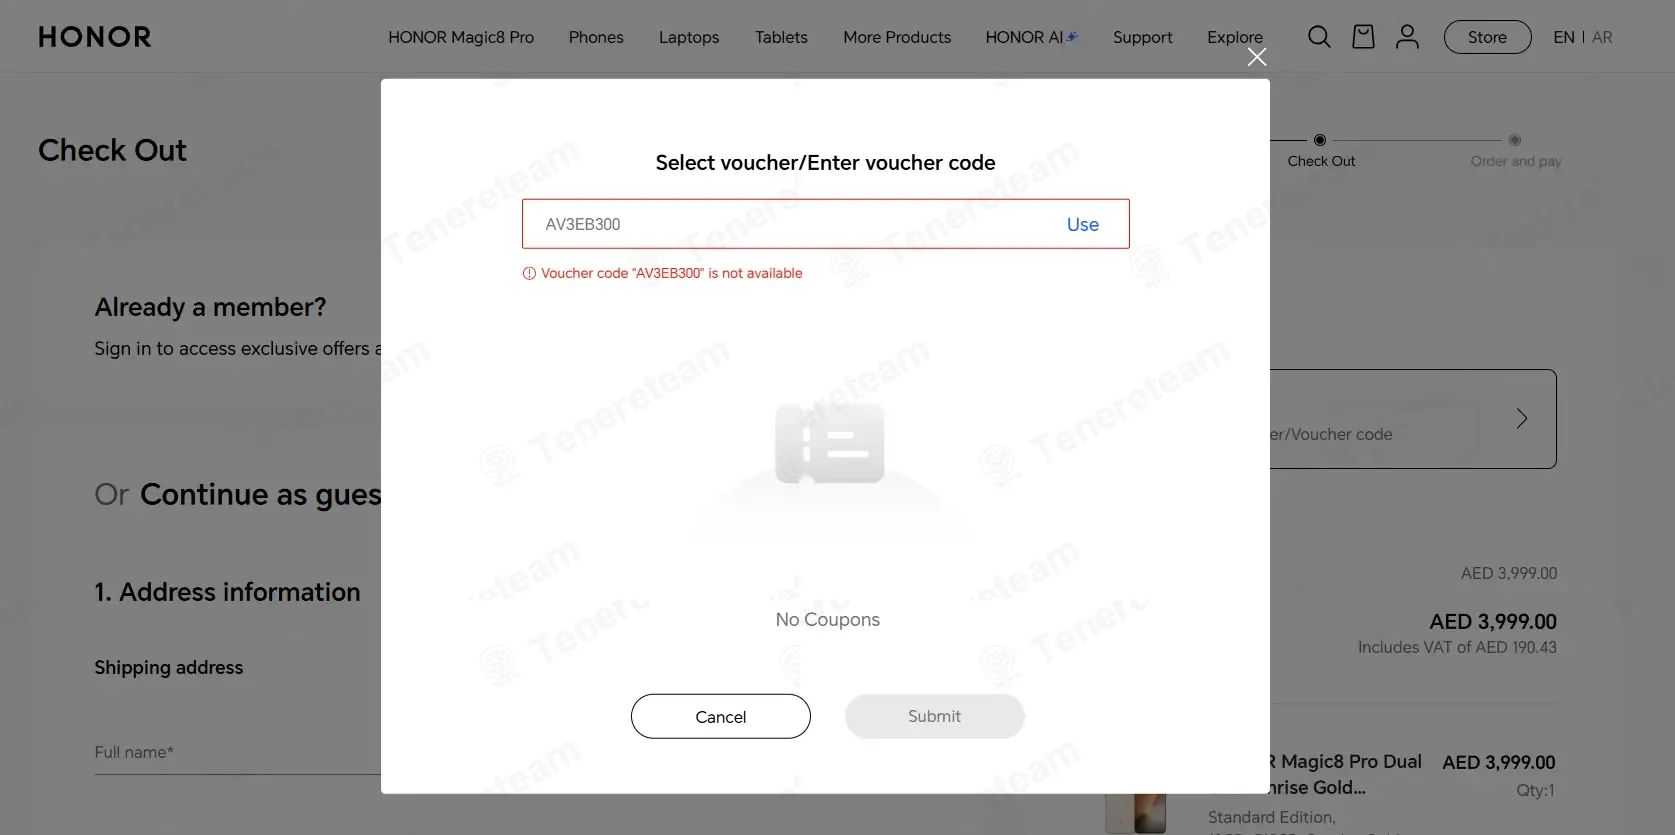Open the user account icon
Viewport: 1675px width, 835px height.
(1407, 37)
